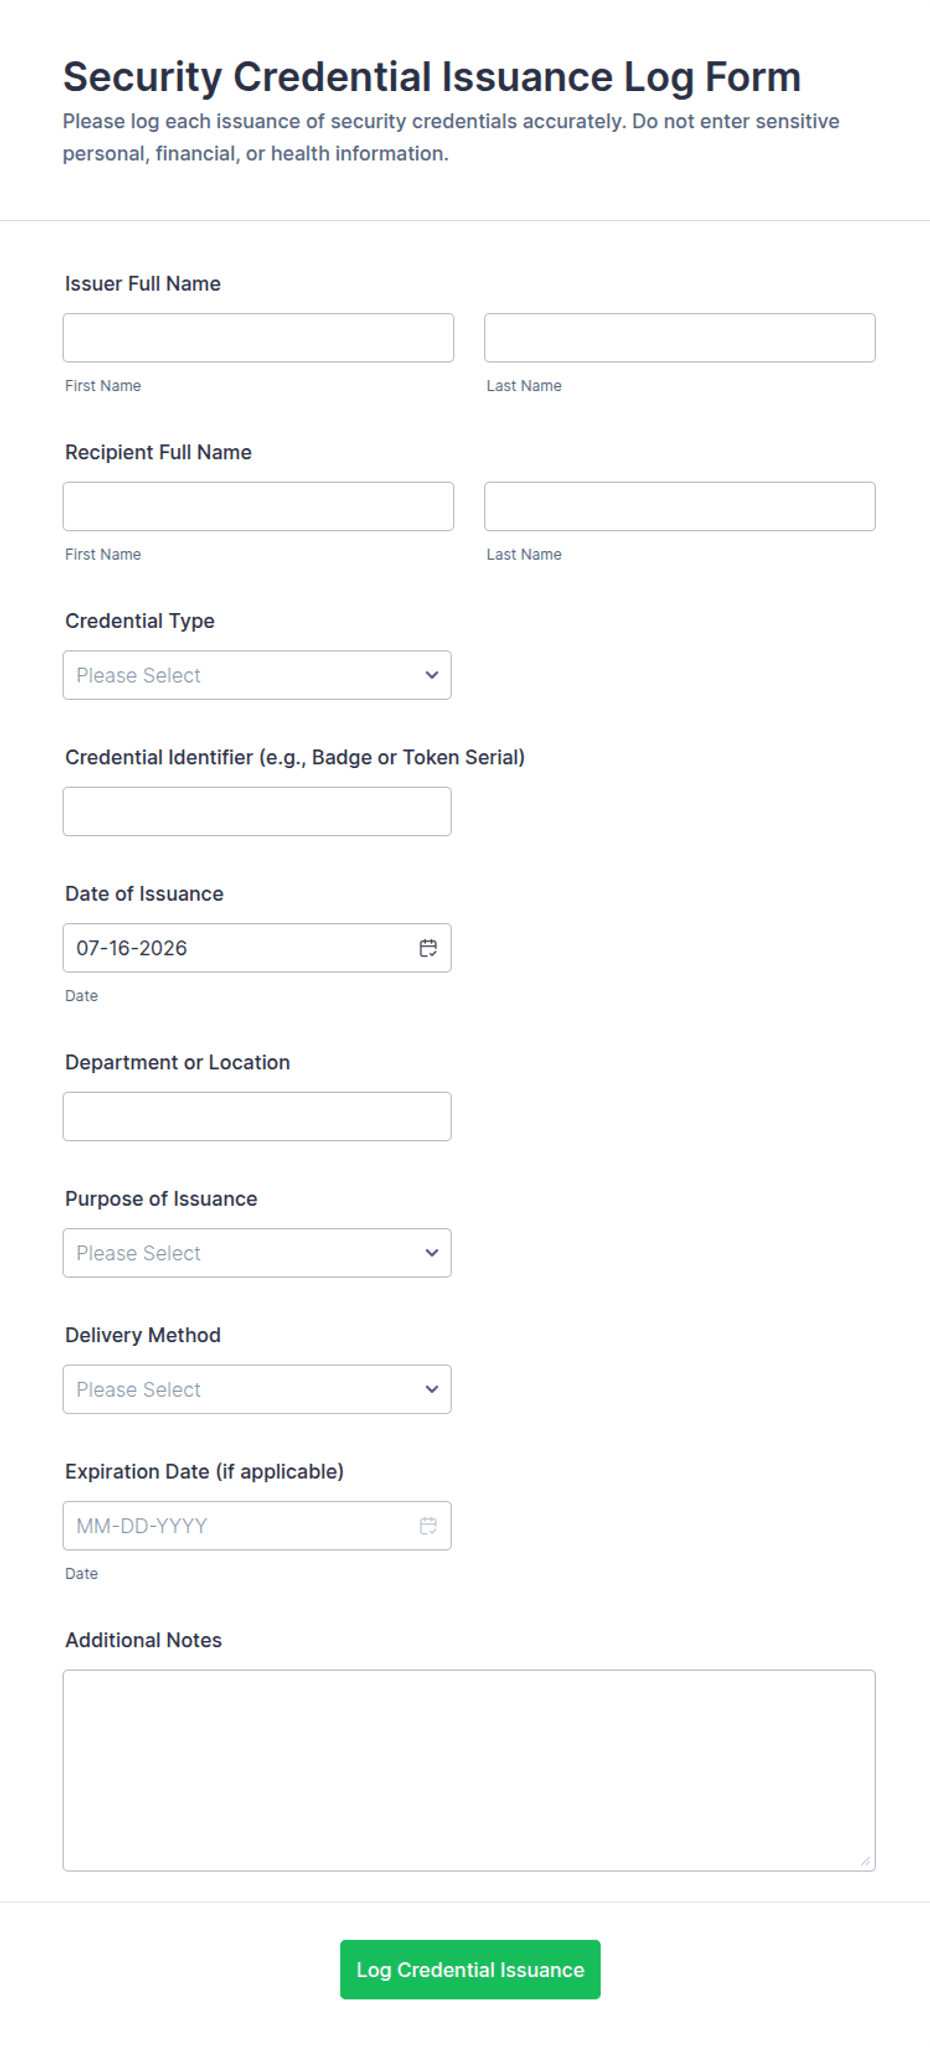Viewport: 930px width, 2048px height.
Task: Open the Expiration Date calendar picker icon
Action: pos(428,1526)
